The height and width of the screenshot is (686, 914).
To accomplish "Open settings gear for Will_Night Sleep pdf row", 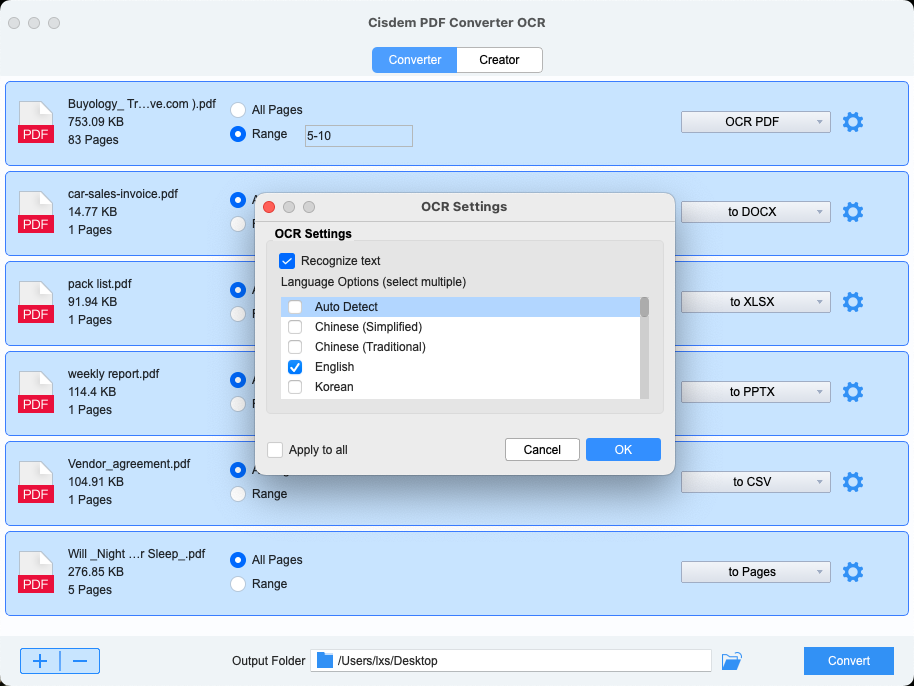I will tap(852, 572).
